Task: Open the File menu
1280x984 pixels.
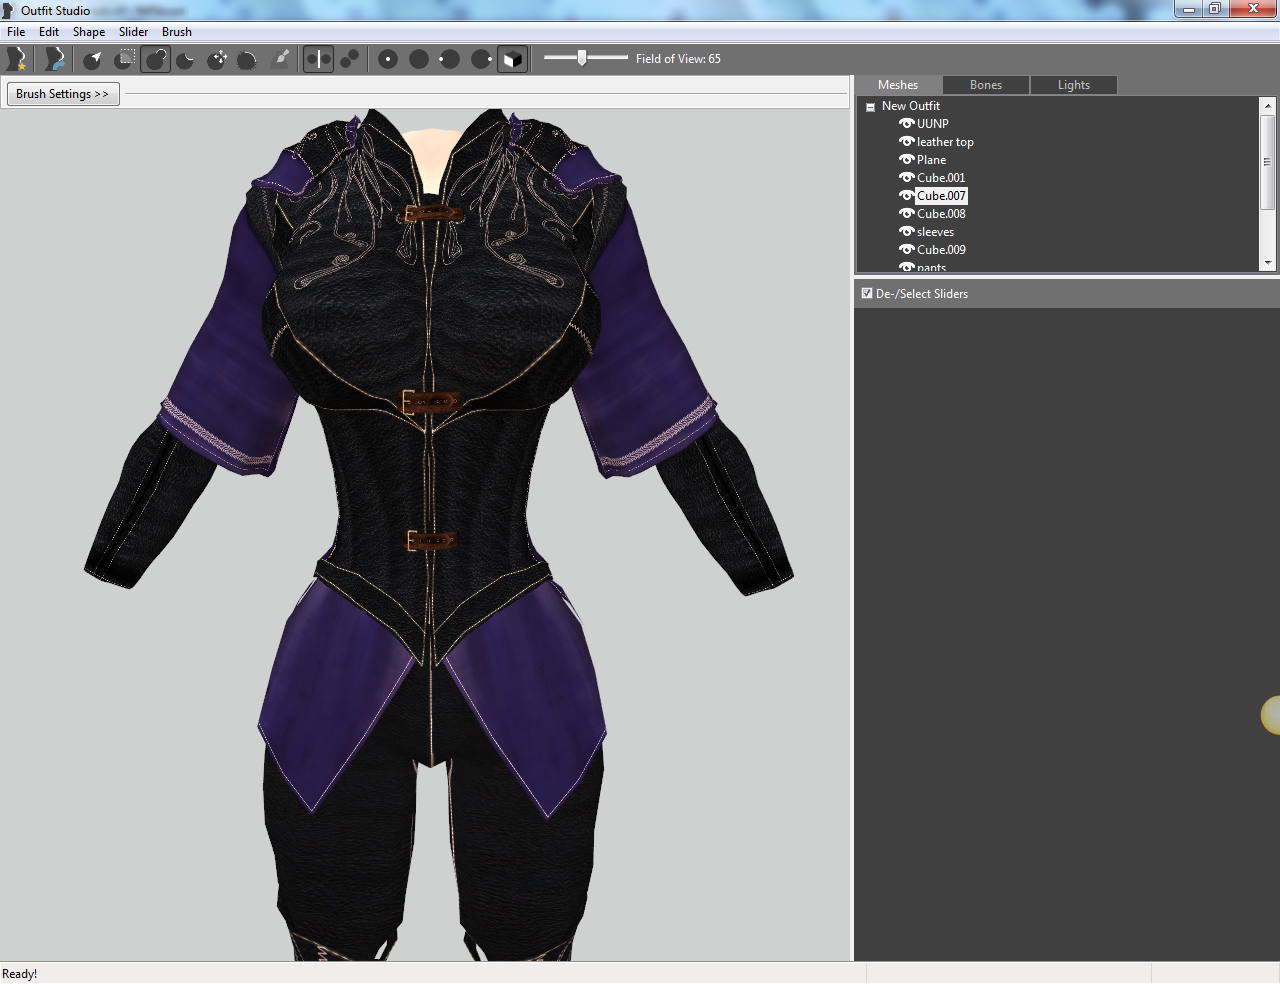Action: 16,32
